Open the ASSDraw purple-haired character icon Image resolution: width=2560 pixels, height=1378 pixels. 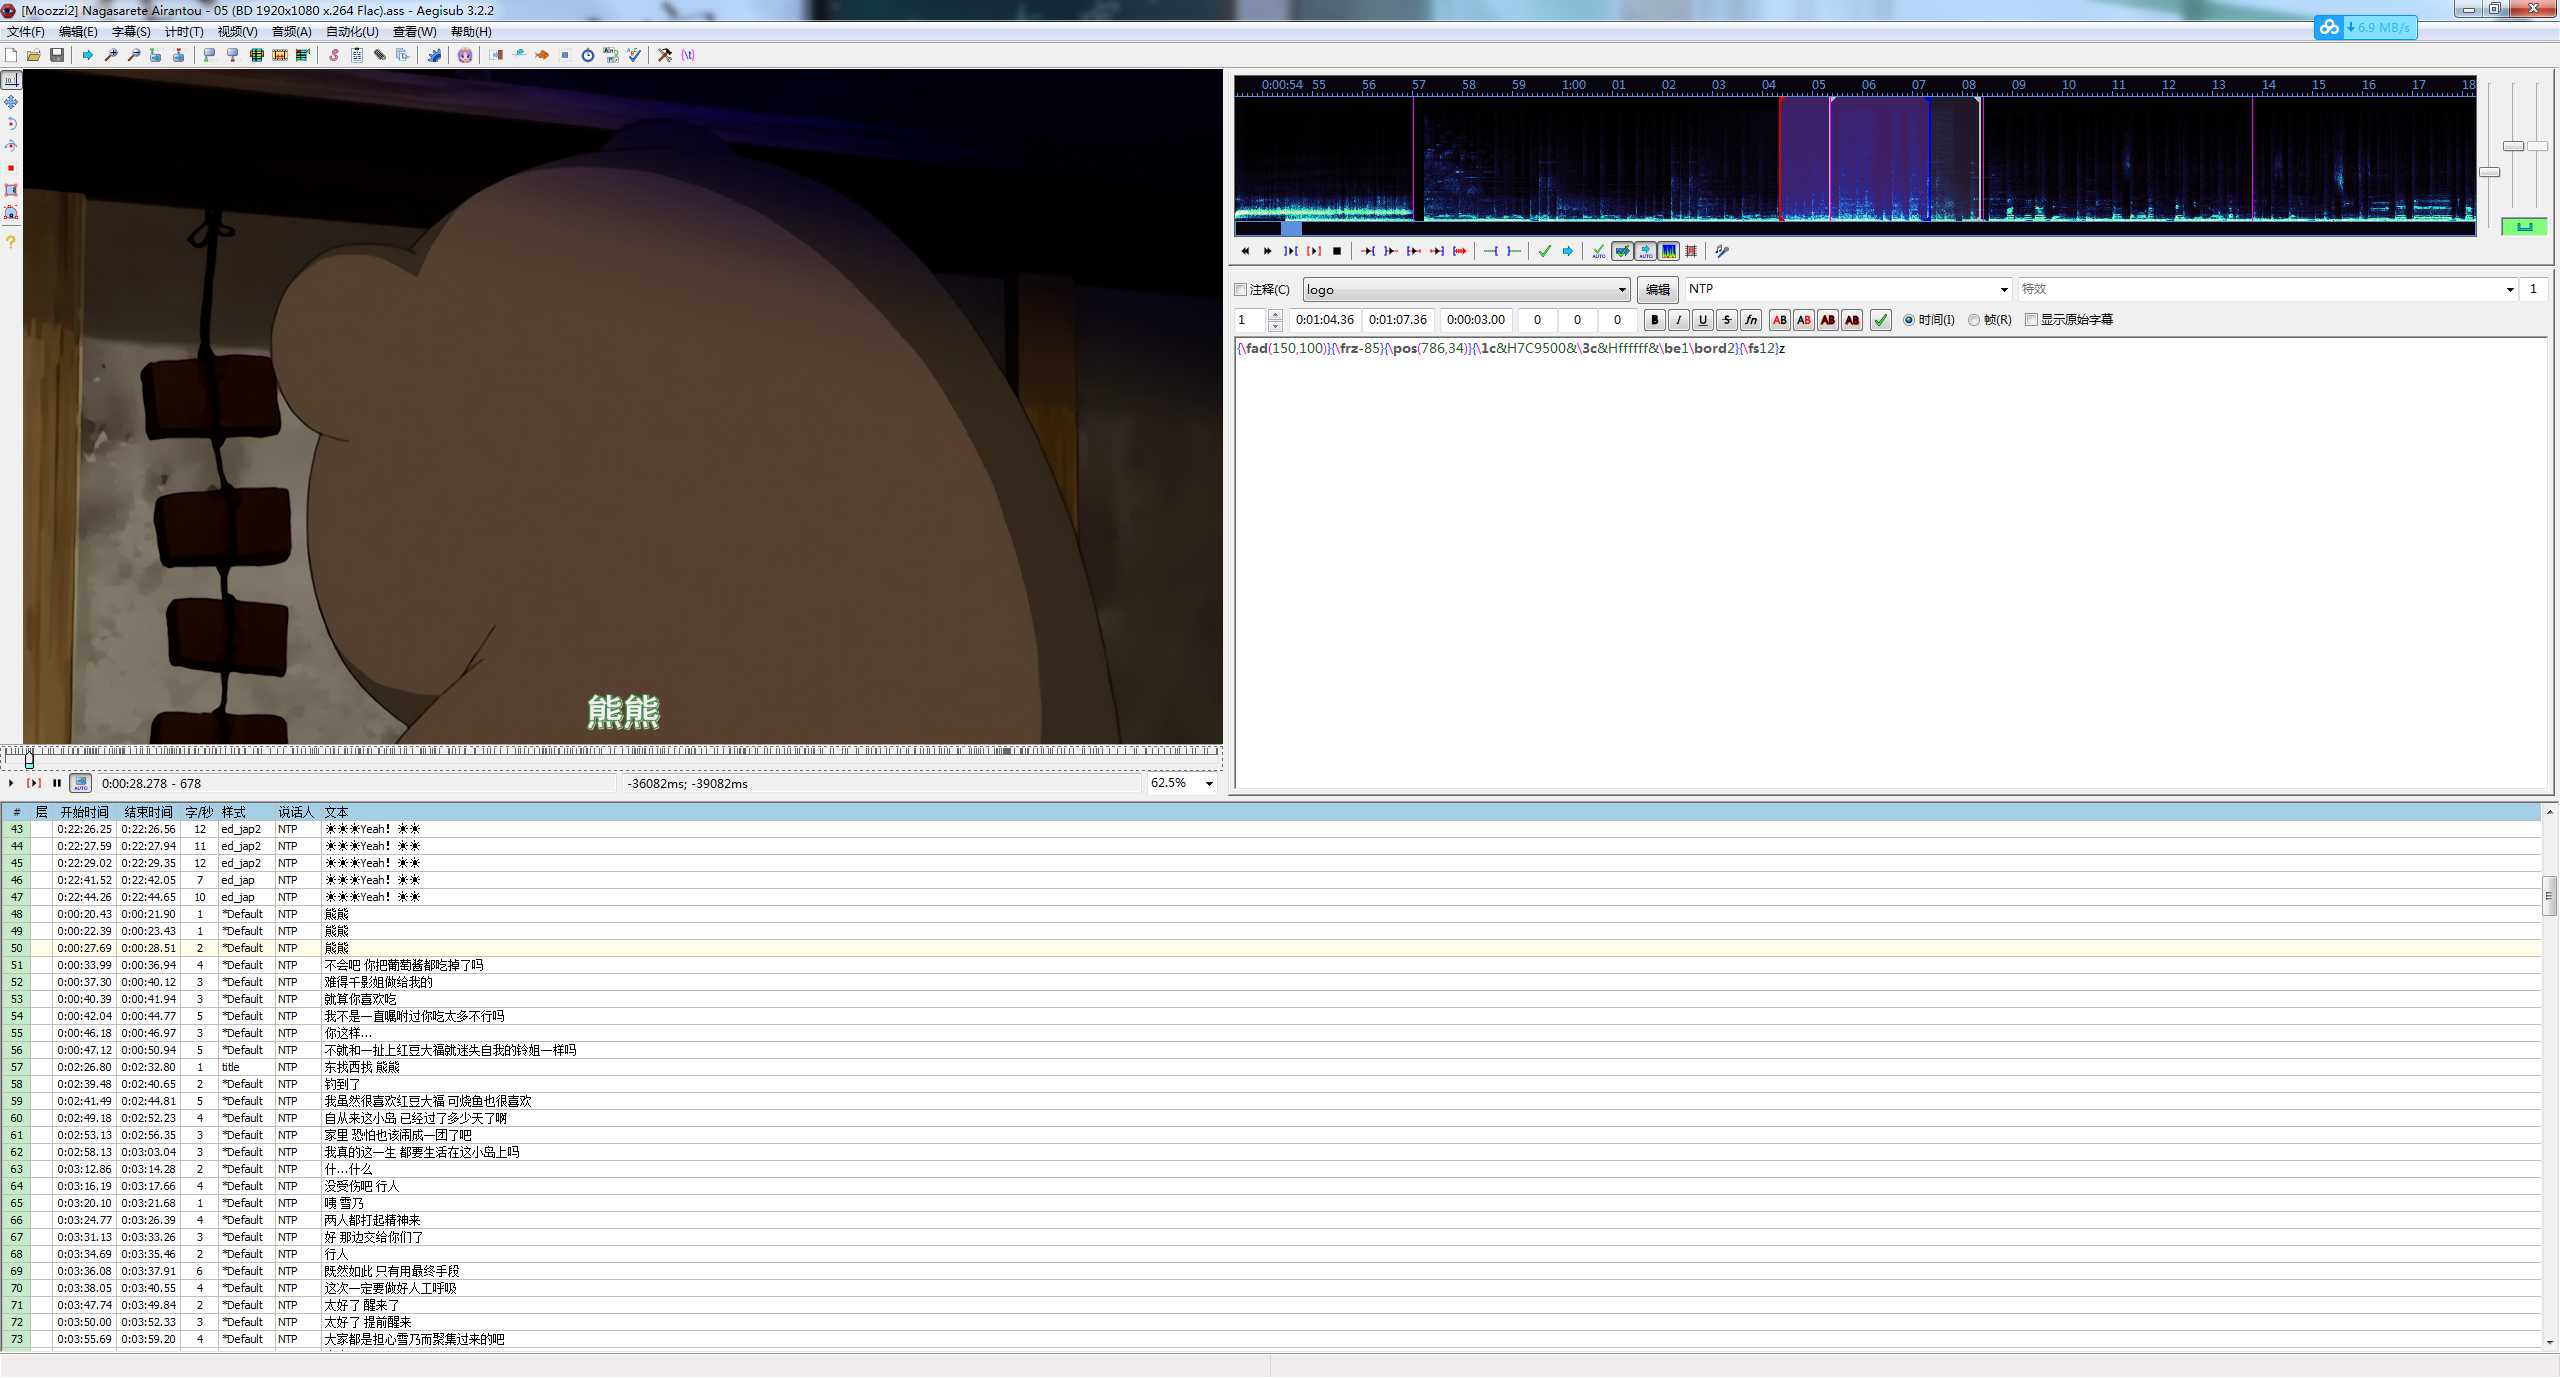coord(465,55)
